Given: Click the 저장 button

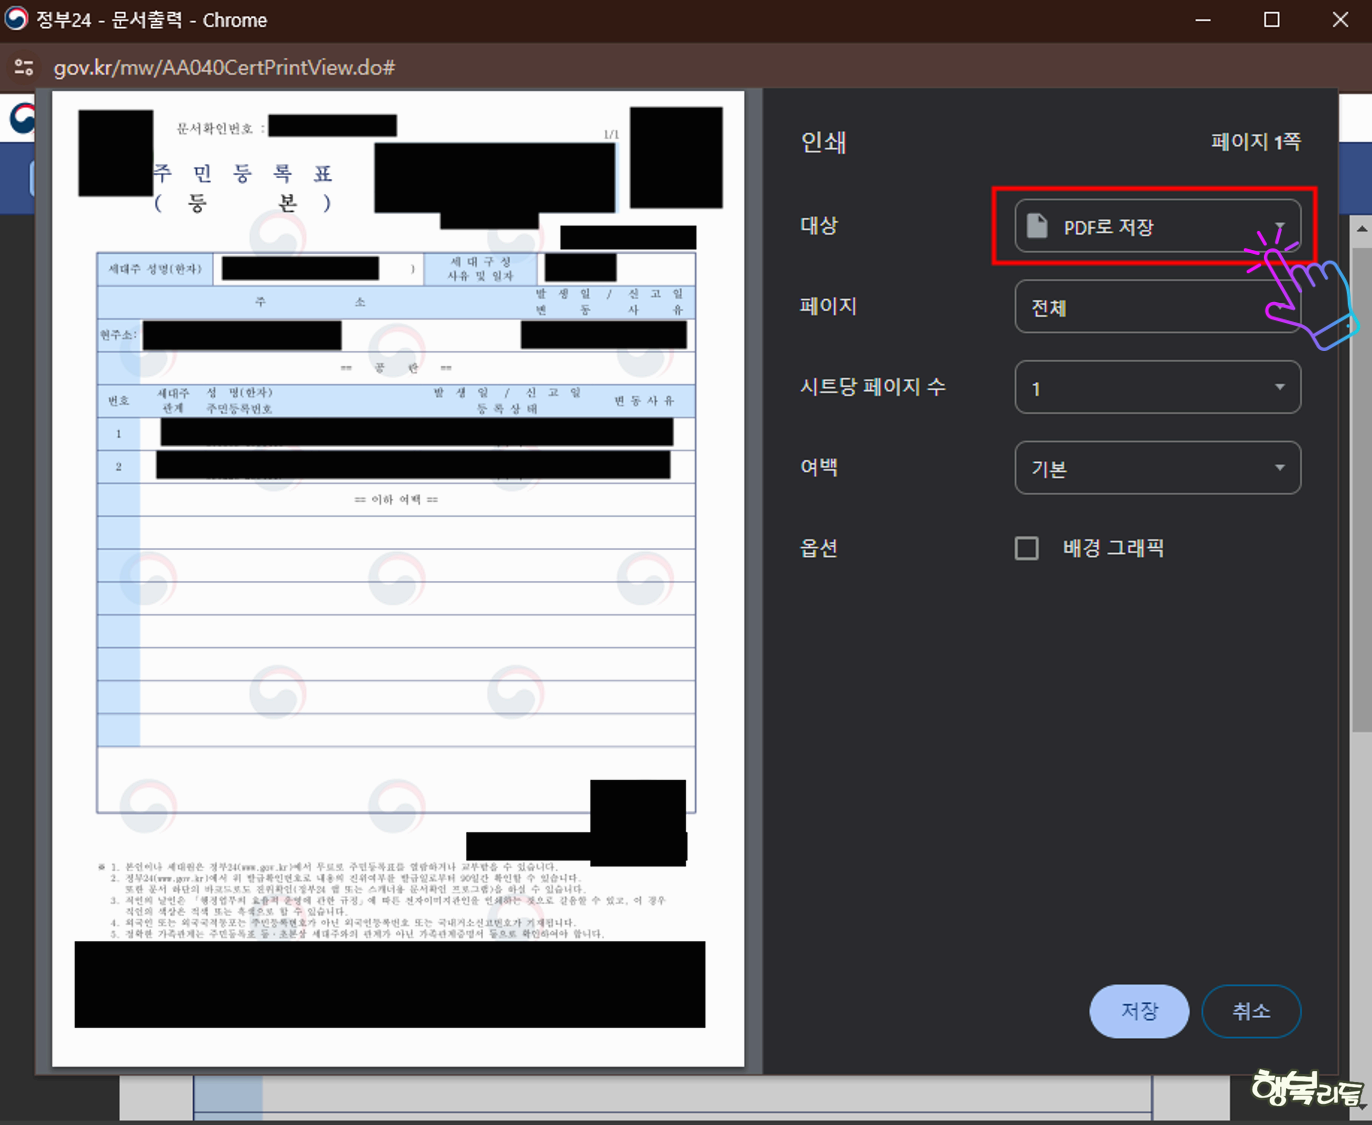Looking at the screenshot, I should click(1139, 1011).
